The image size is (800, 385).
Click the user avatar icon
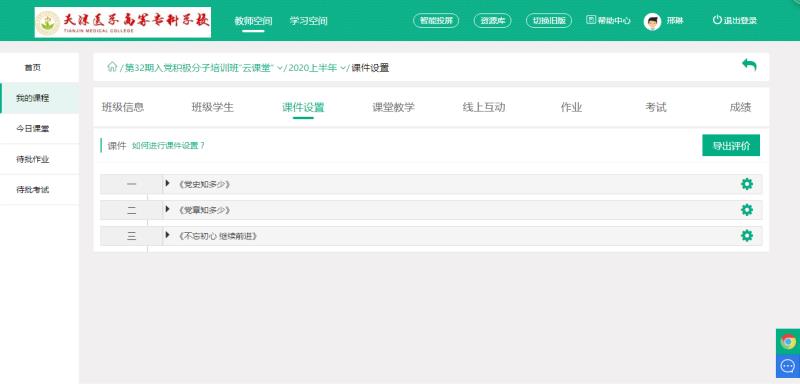pyautogui.click(x=652, y=21)
